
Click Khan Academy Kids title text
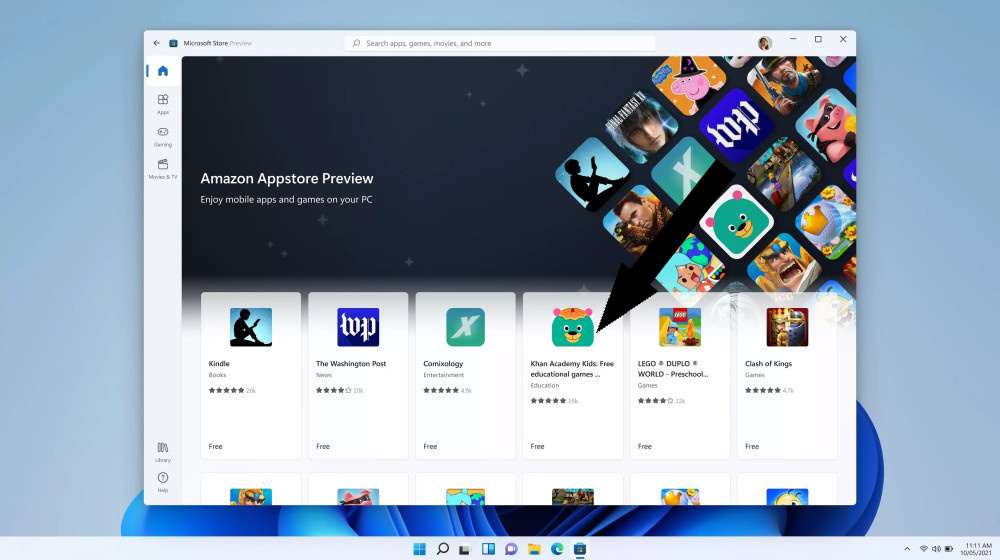(572, 369)
